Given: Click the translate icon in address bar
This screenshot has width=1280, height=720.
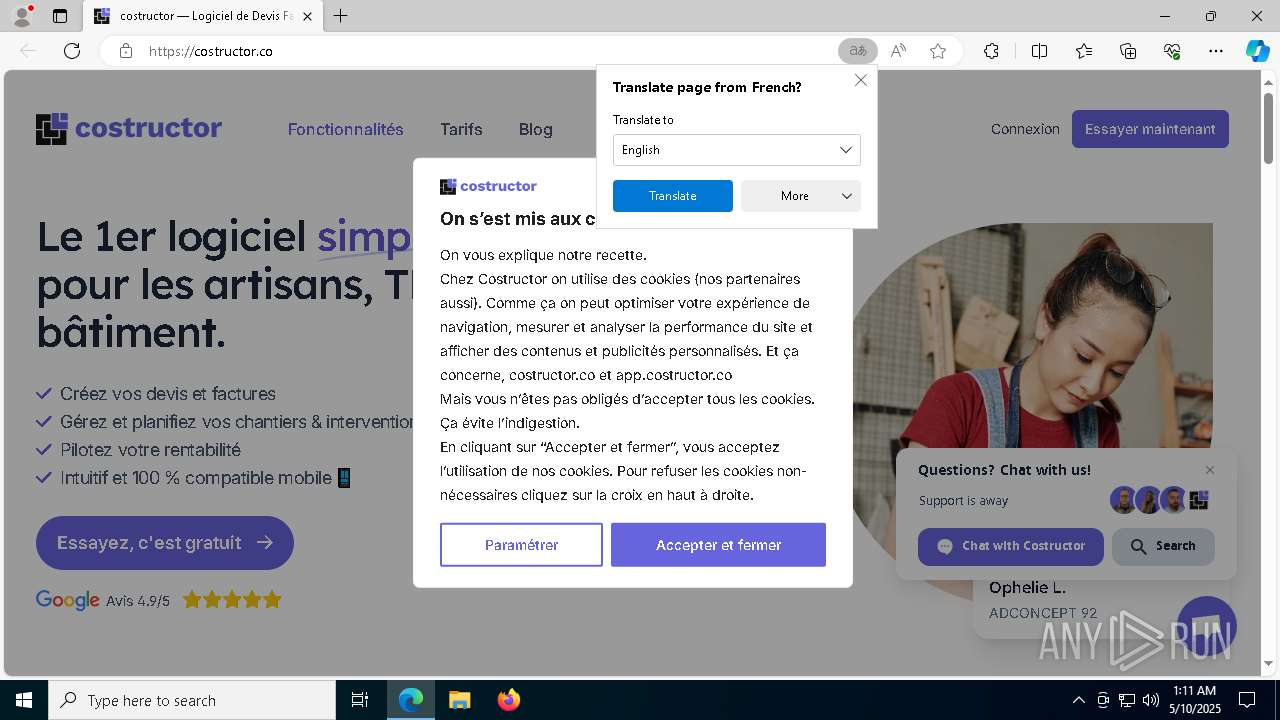Looking at the screenshot, I should click(x=857, y=51).
